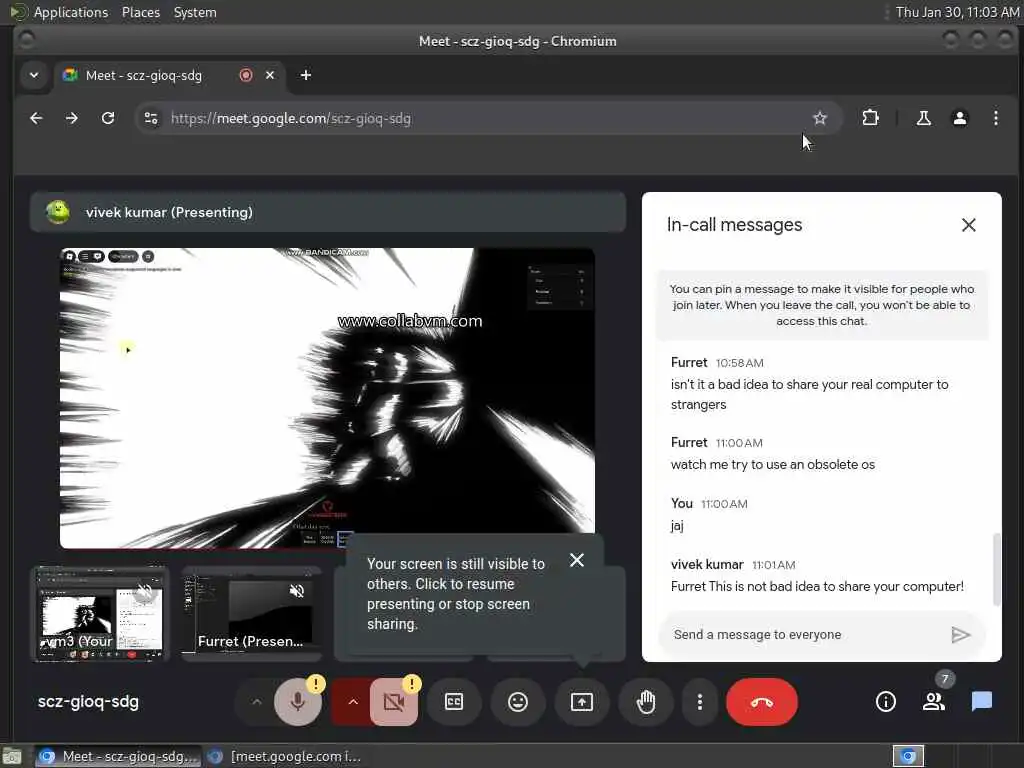This screenshot has height=768, width=1024.
Task: Click the scz-gioq-sdg meeting code text
Action: coord(88,702)
